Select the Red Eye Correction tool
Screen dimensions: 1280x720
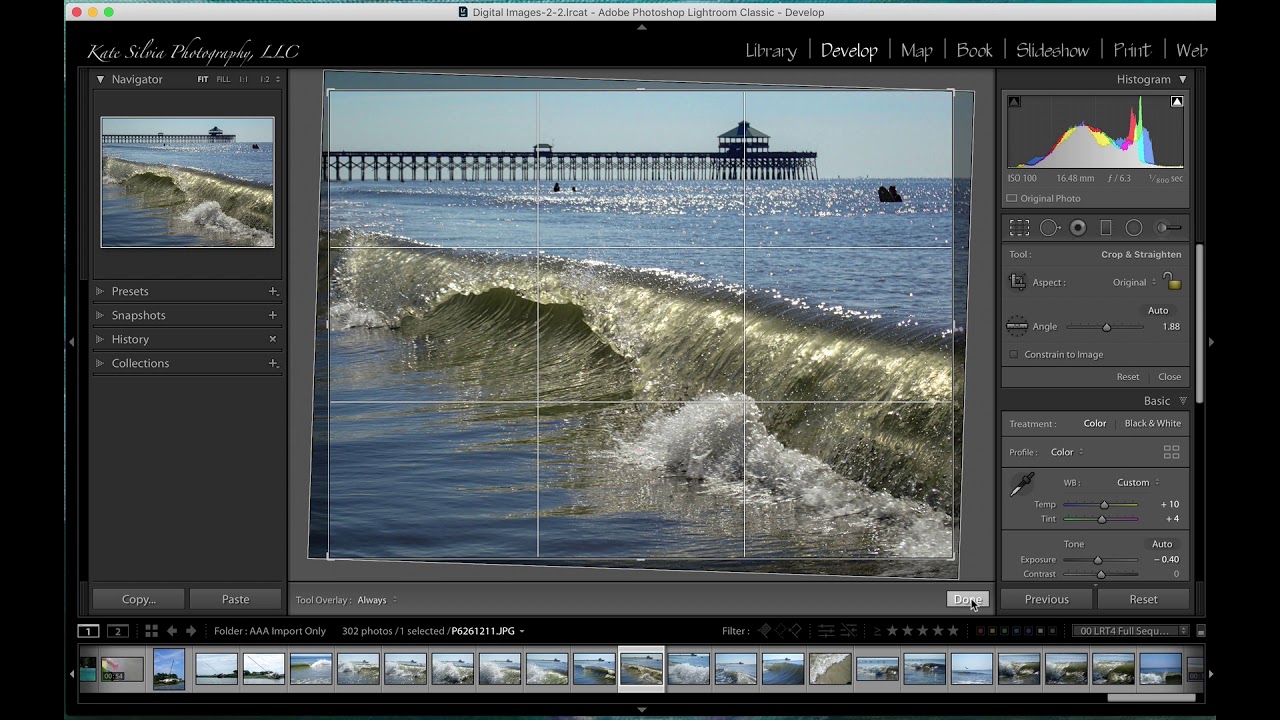pos(1078,228)
